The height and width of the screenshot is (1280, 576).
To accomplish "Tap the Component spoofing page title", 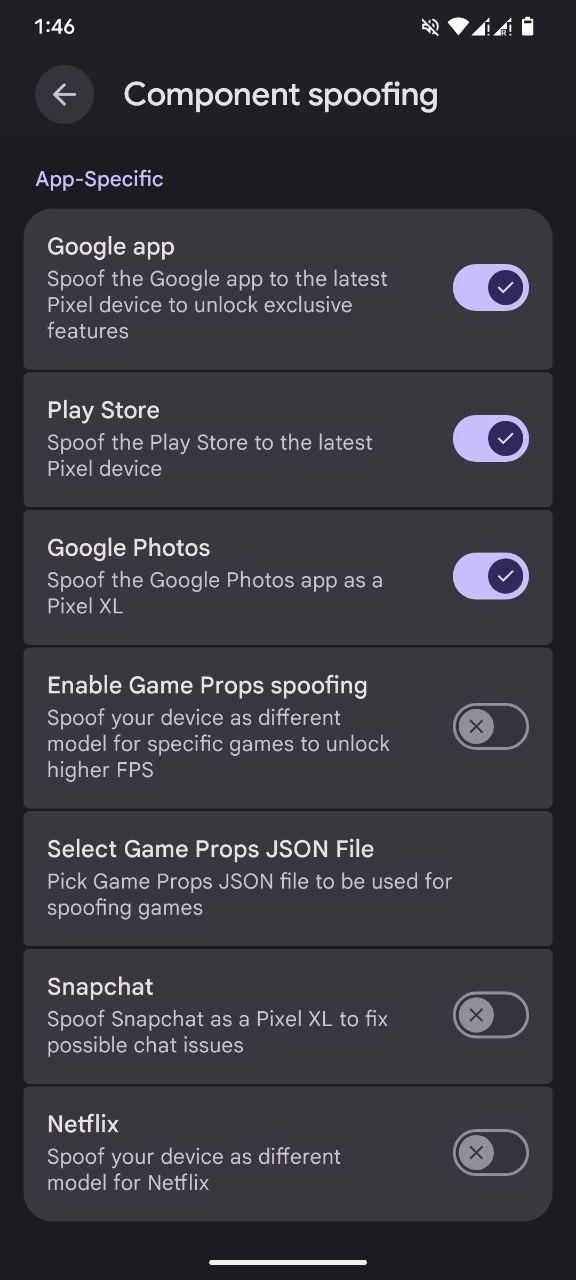I will 281,94.
